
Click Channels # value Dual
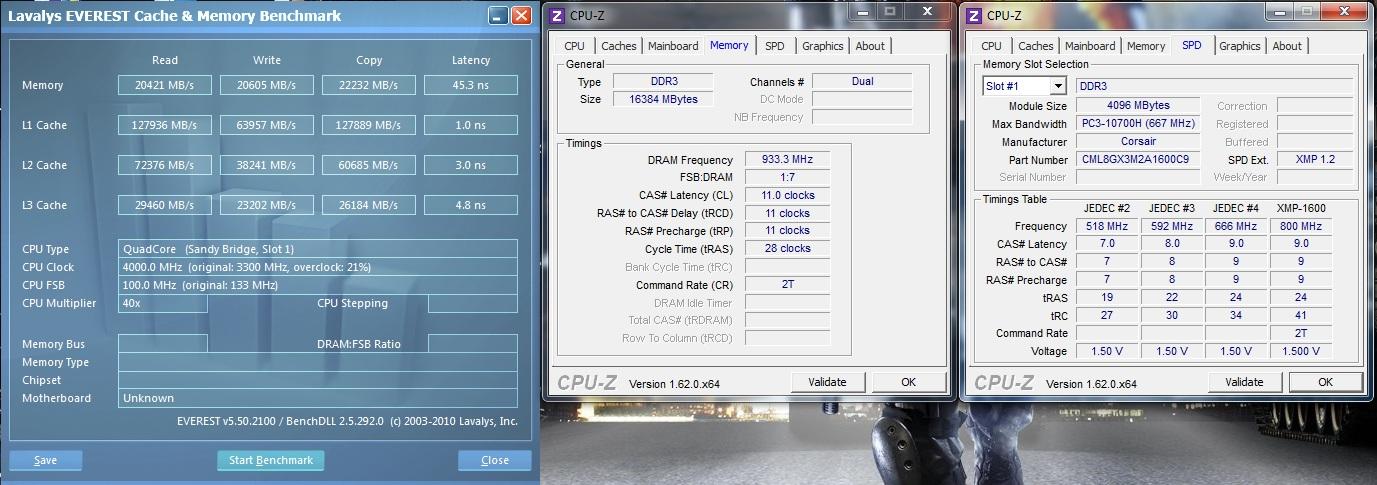point(862,81)
